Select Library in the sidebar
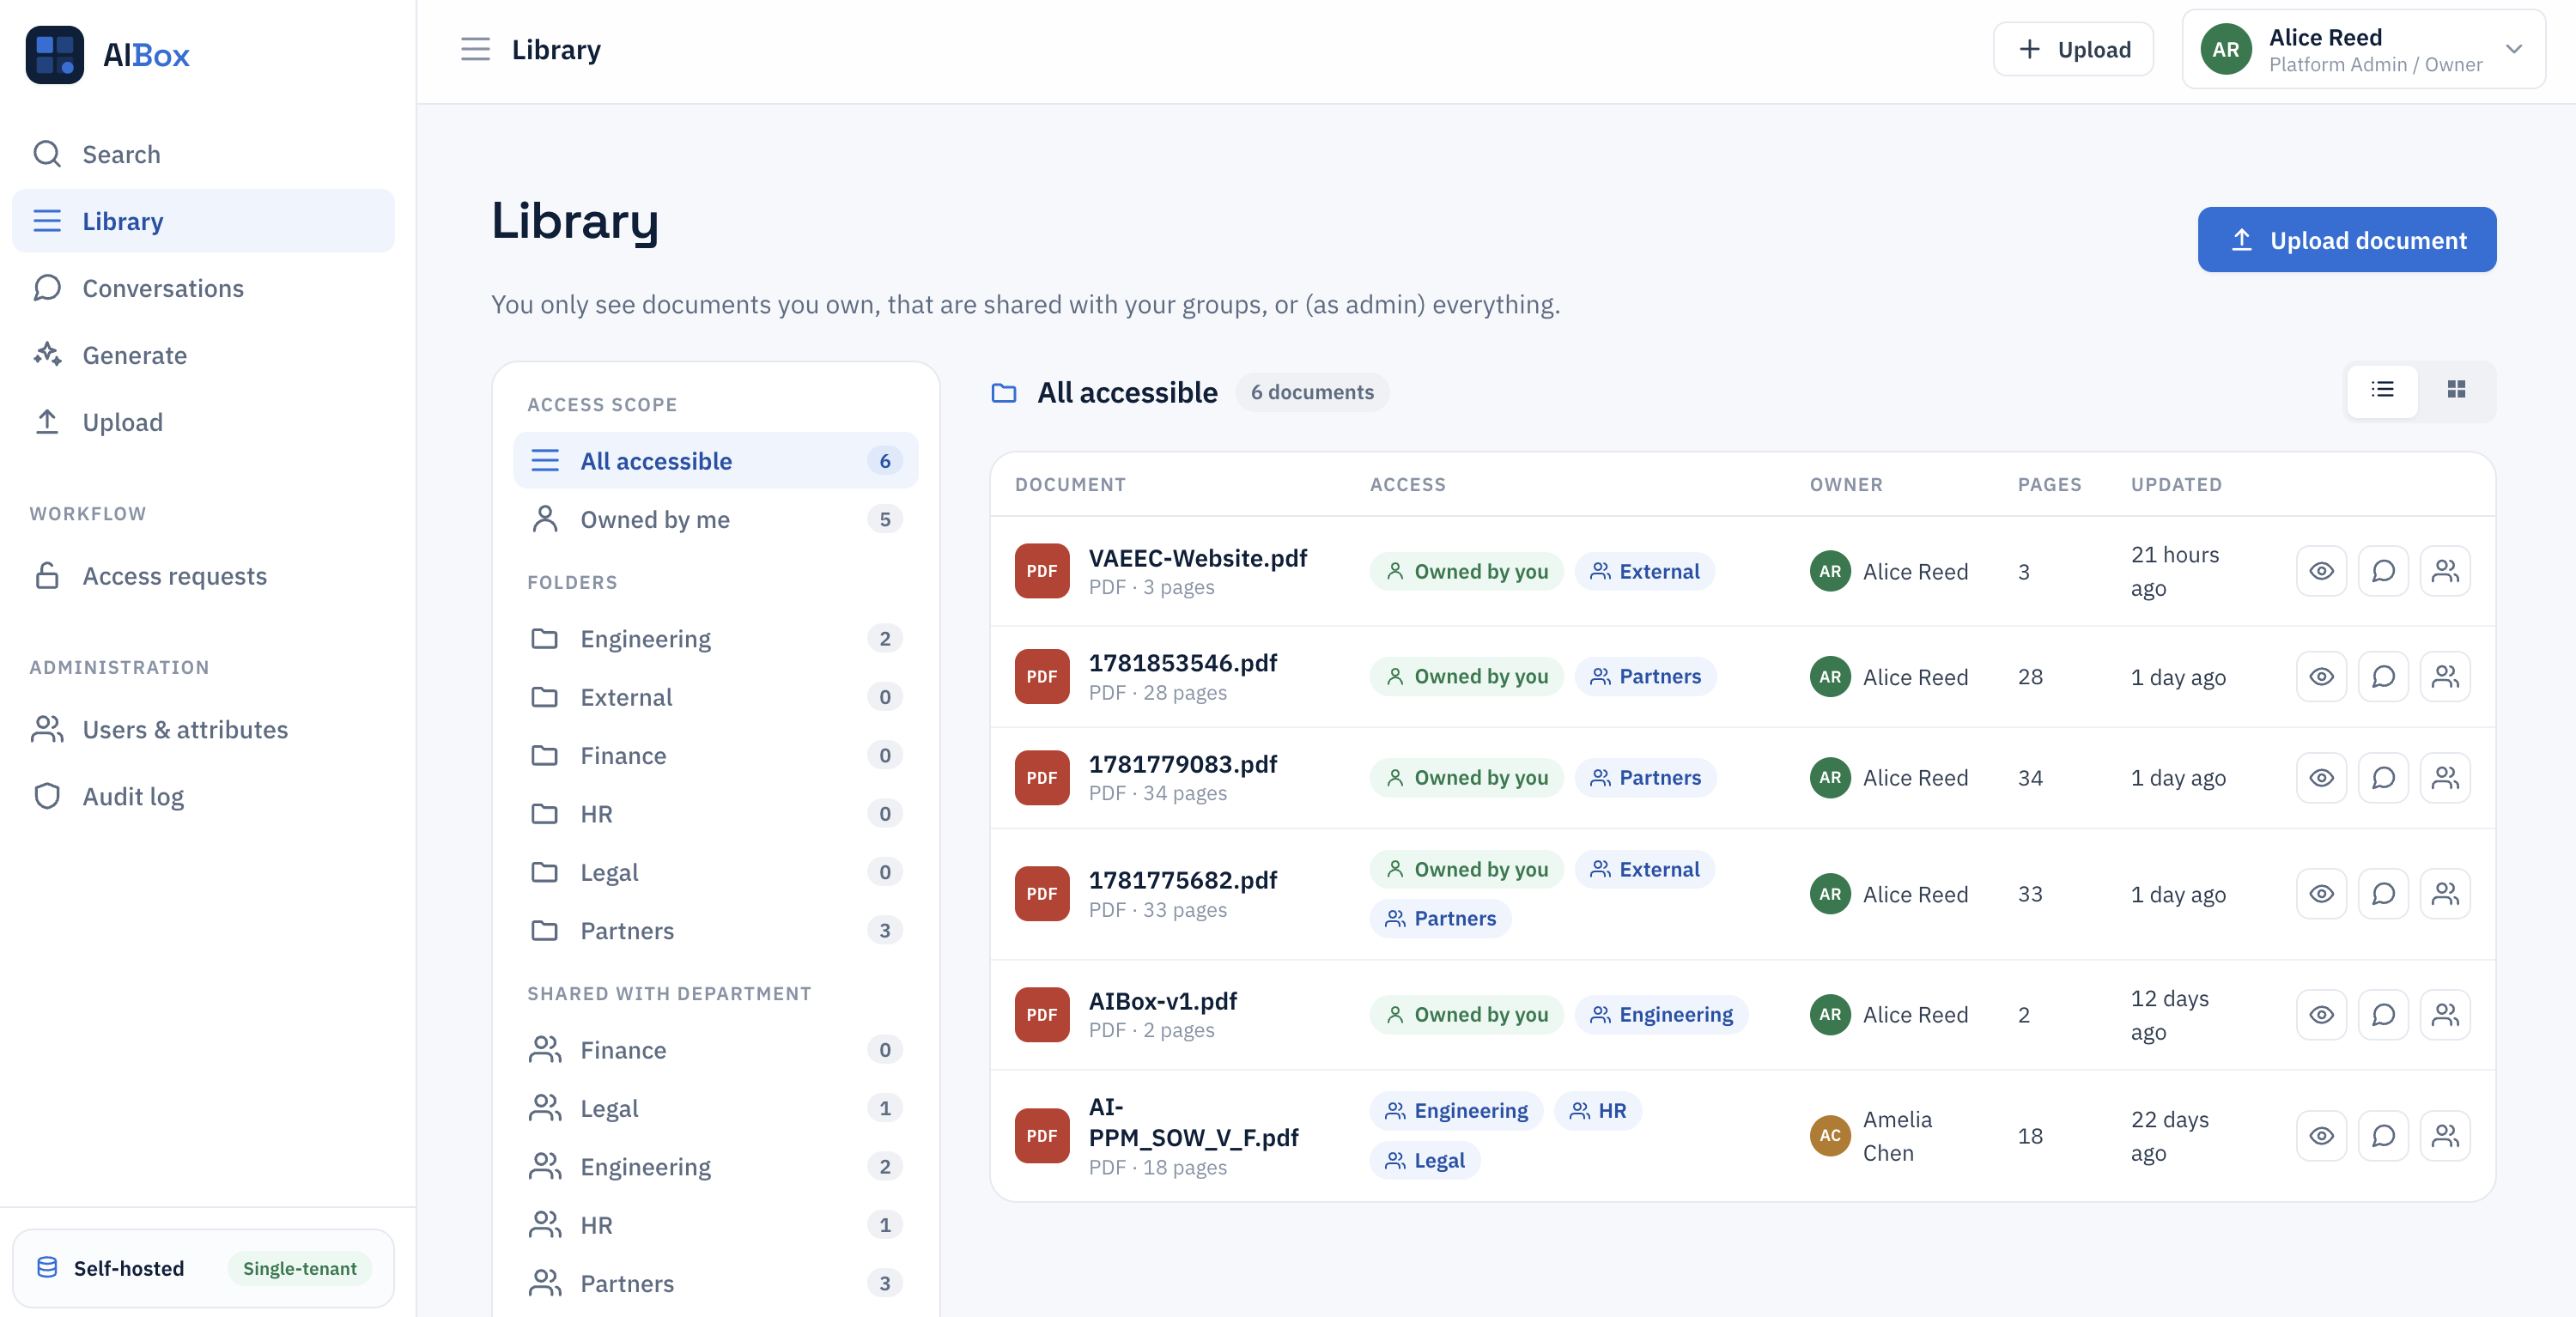The image size is (2576, 1317). coord(203,221)
